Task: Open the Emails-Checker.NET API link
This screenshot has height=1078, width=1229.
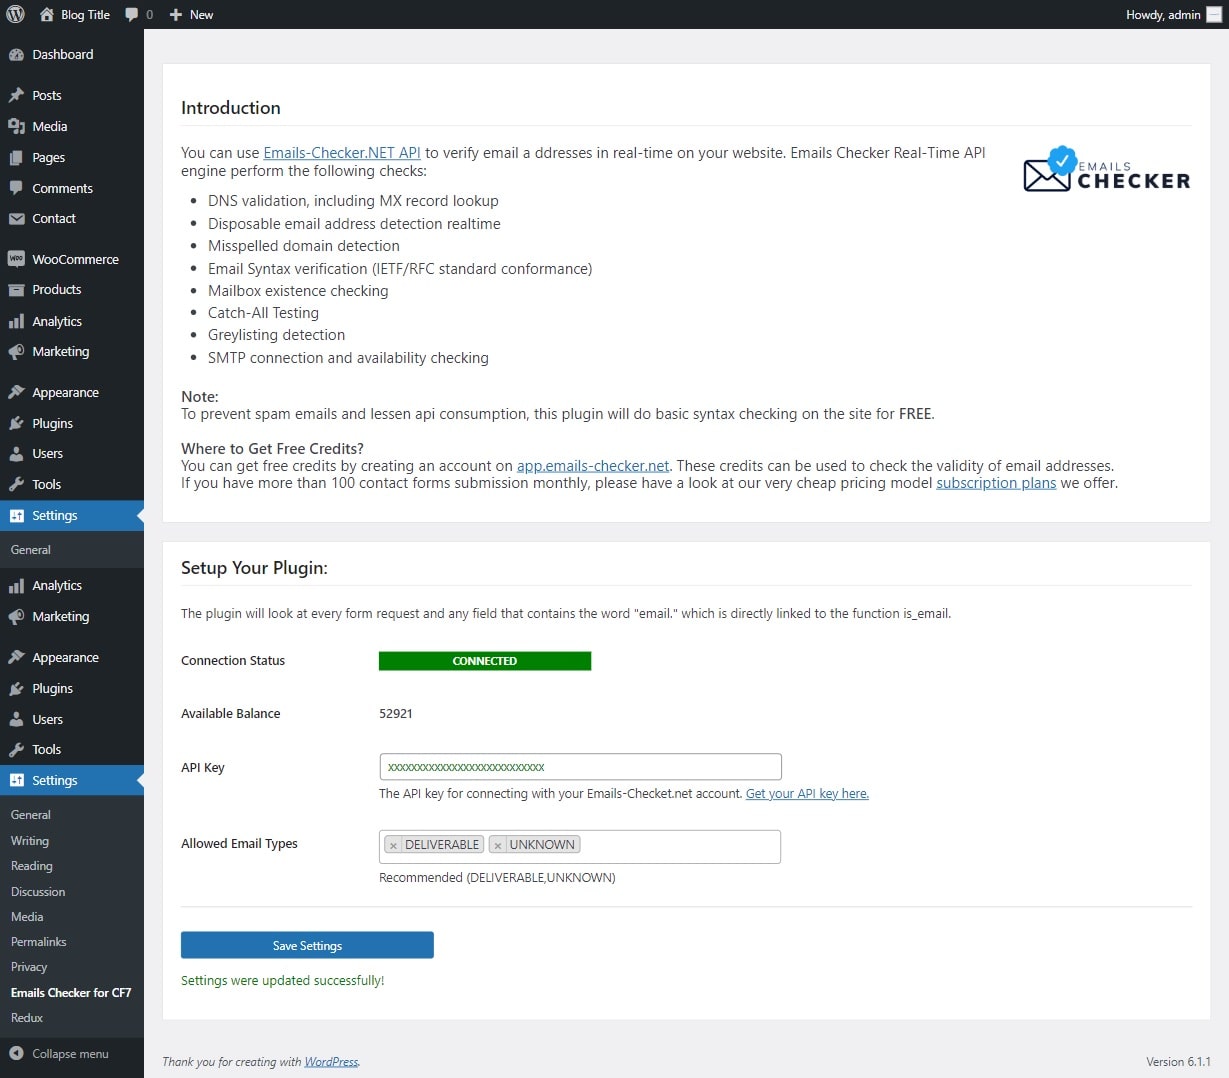Action: (x=342, y=153)
